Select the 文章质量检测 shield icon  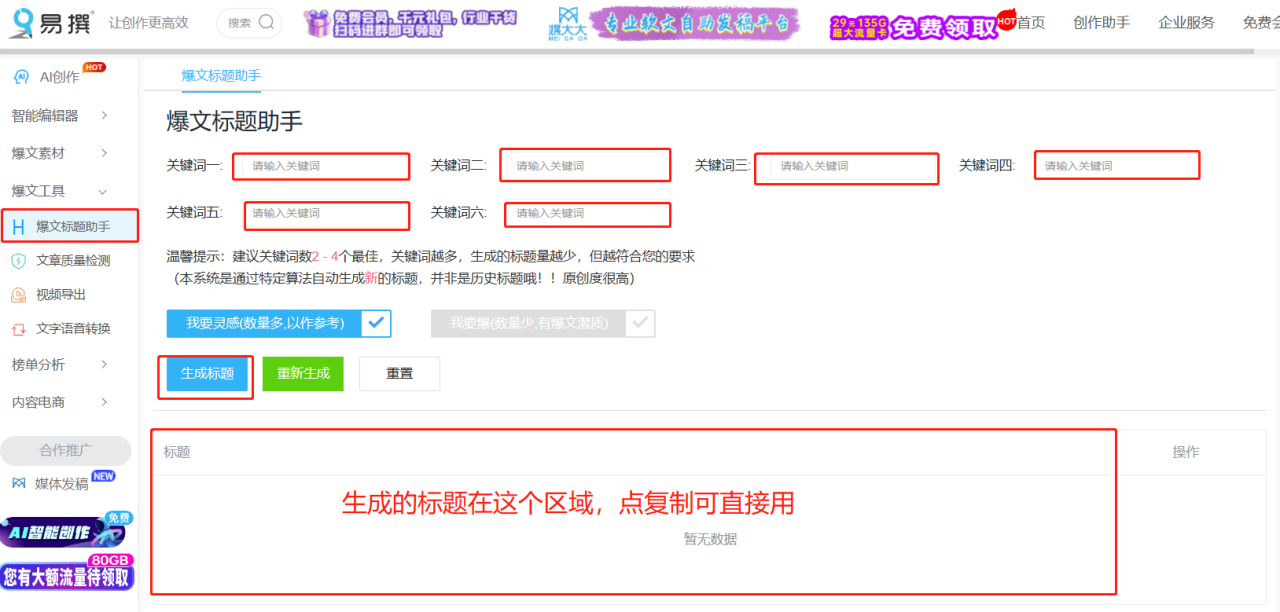point(18,261)
